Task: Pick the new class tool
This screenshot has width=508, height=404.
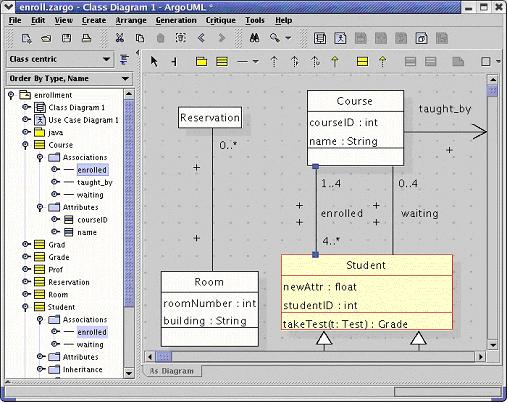Action: click(222, 62)
